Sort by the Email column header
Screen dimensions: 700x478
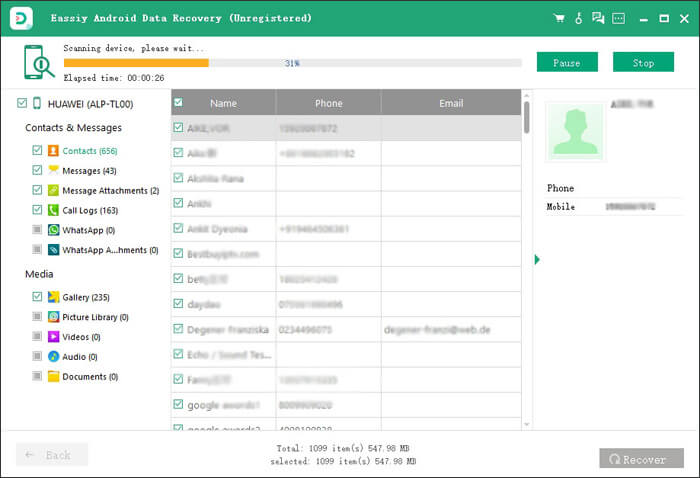click(x=451, y=103)
